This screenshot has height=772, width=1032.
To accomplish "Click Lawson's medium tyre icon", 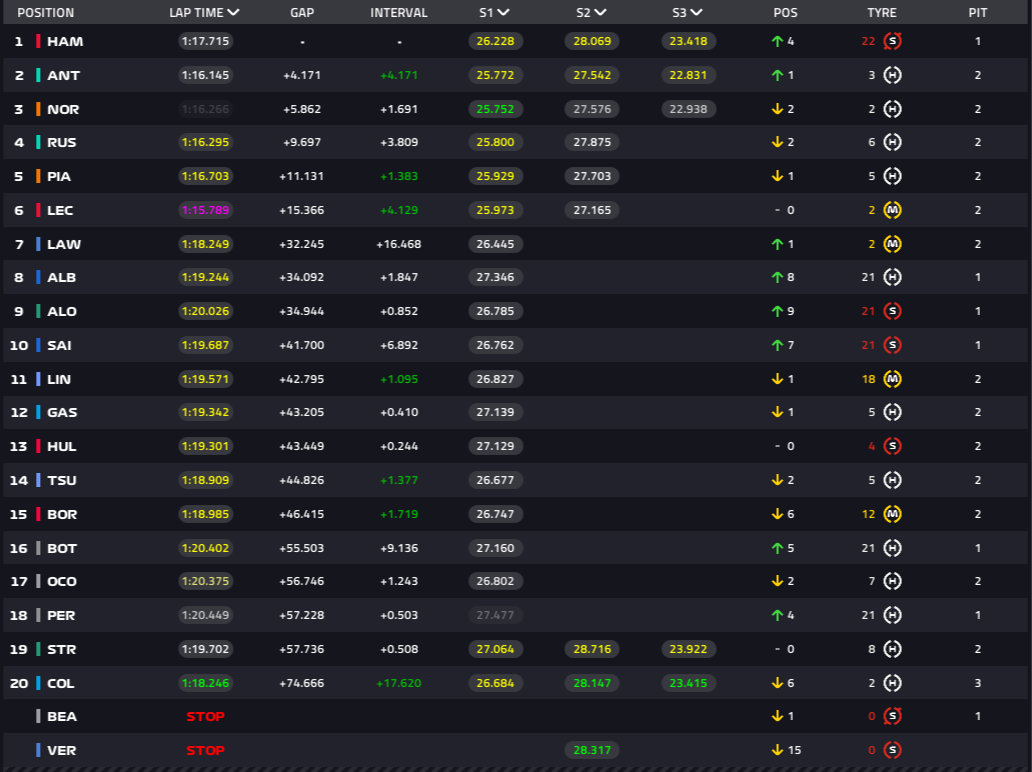I will click(892, 244).
